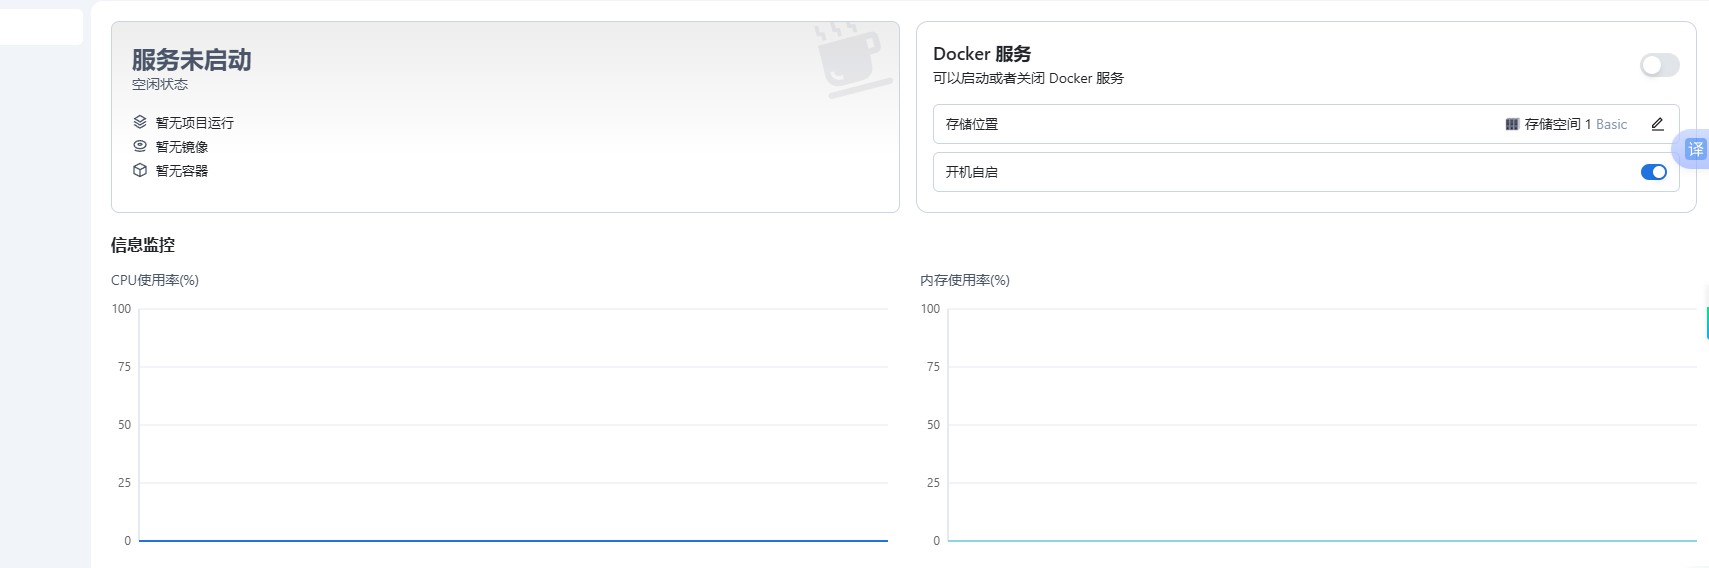Select the 存储位置 row
This screenshot has width=1709, height=568.
pyautogui.click(x=1305, y=124)
